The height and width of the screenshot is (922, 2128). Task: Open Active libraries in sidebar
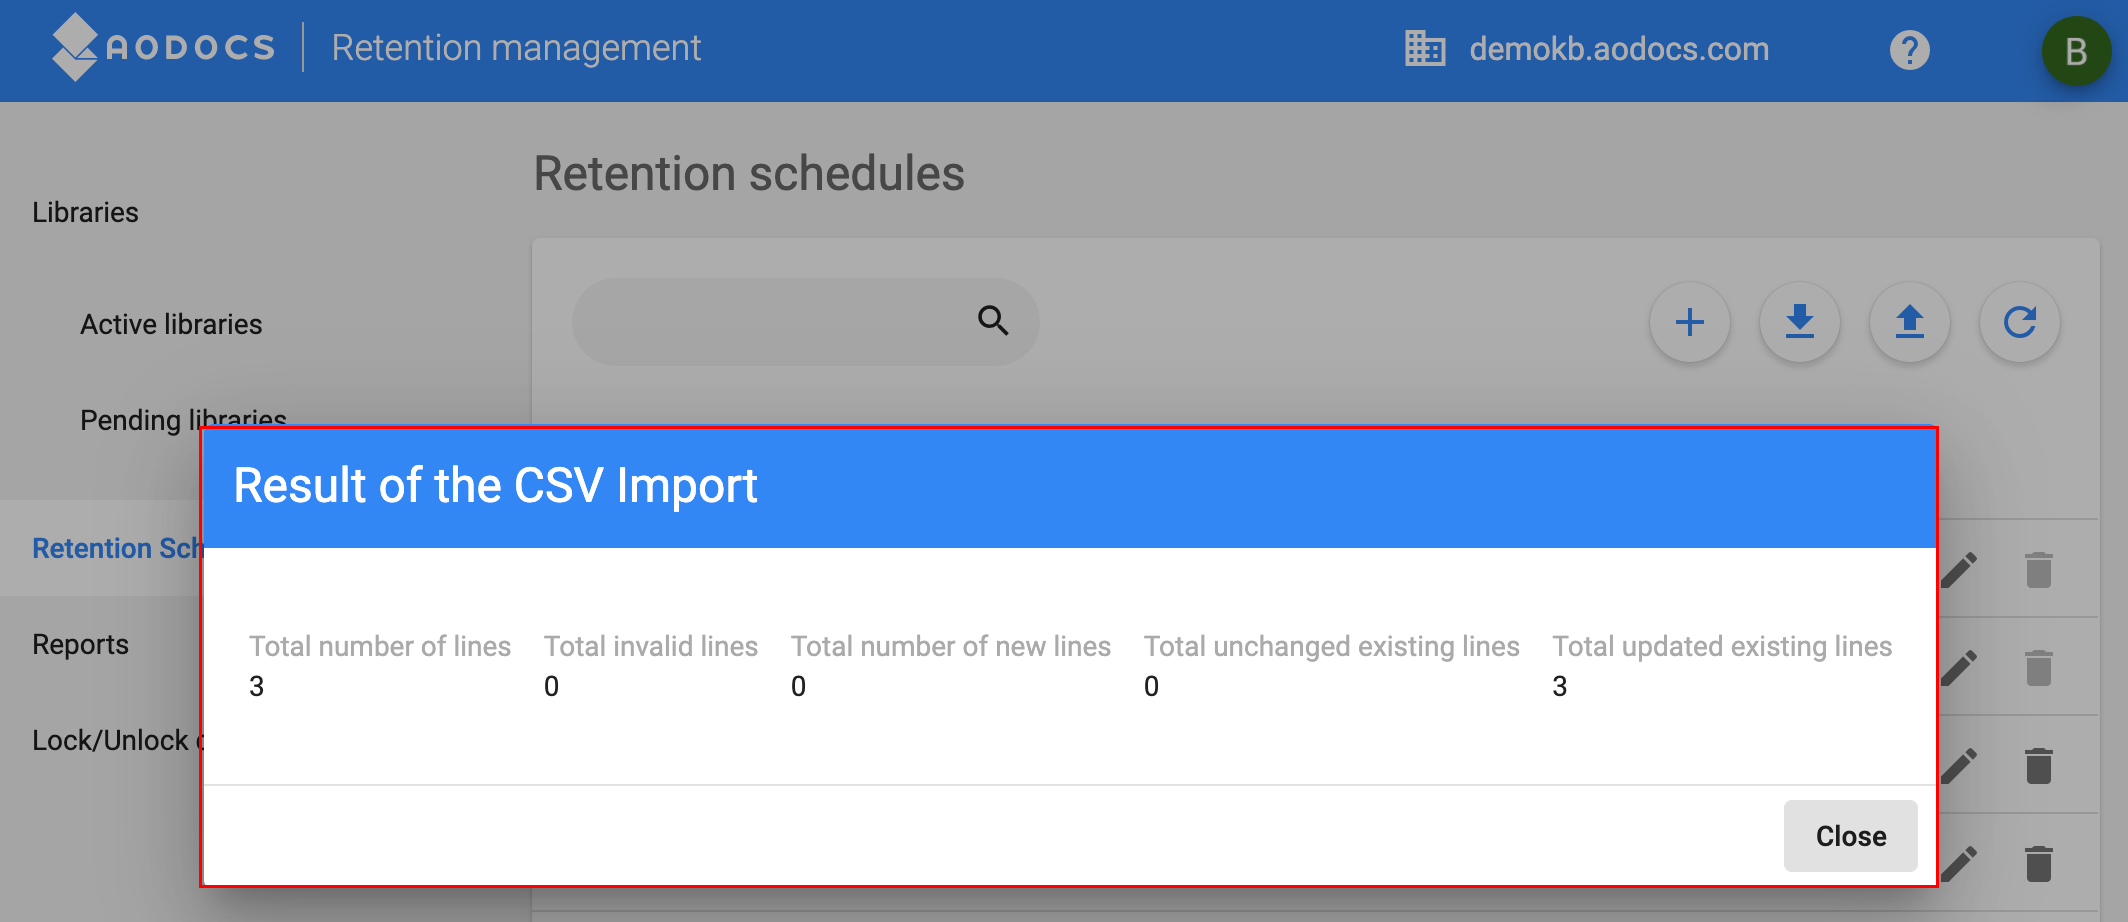(171, 324)
